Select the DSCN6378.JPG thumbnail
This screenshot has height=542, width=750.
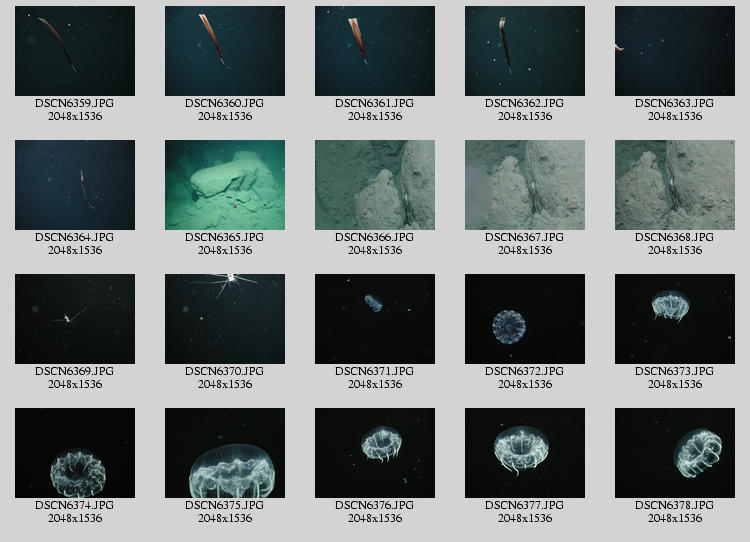pyautogui.click(x=674, y=453)
